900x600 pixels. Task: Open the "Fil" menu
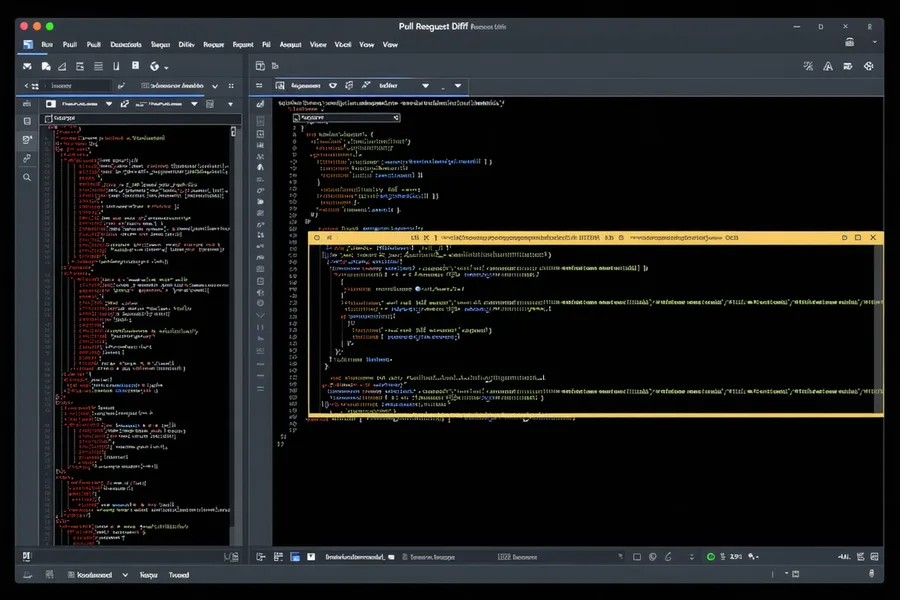click(x=266, y=45)
